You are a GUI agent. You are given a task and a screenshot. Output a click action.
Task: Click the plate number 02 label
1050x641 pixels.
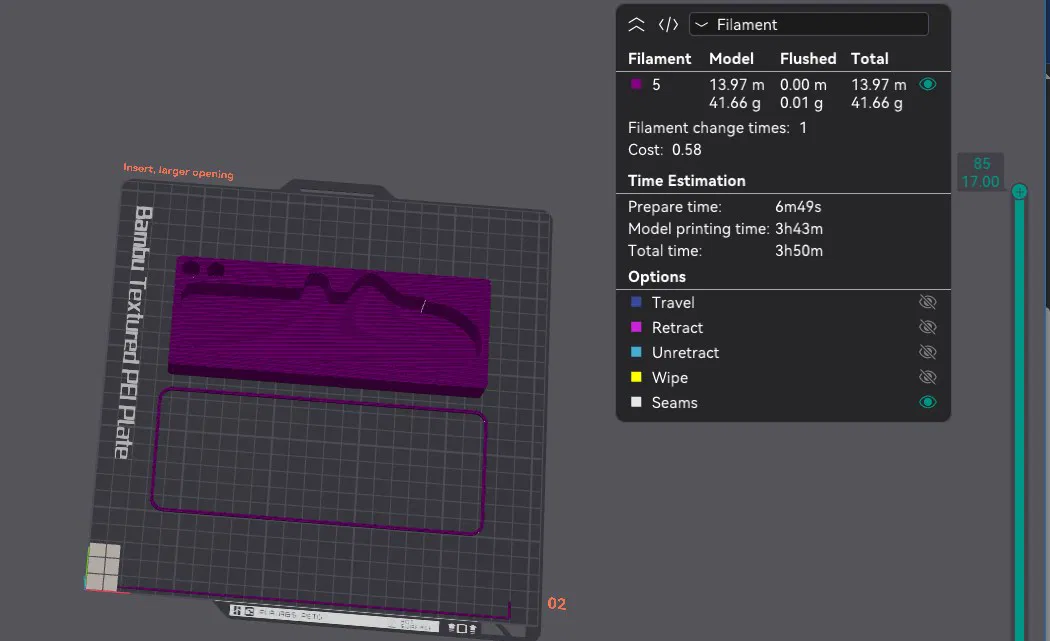pos(556,603)
